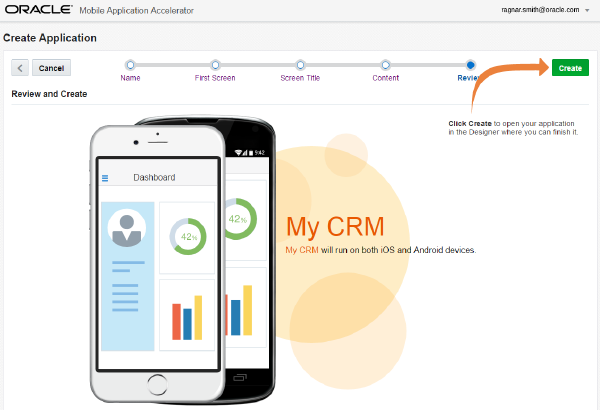
Task: Click the Android status bar Wi-Fi icon
Action: 238,153
